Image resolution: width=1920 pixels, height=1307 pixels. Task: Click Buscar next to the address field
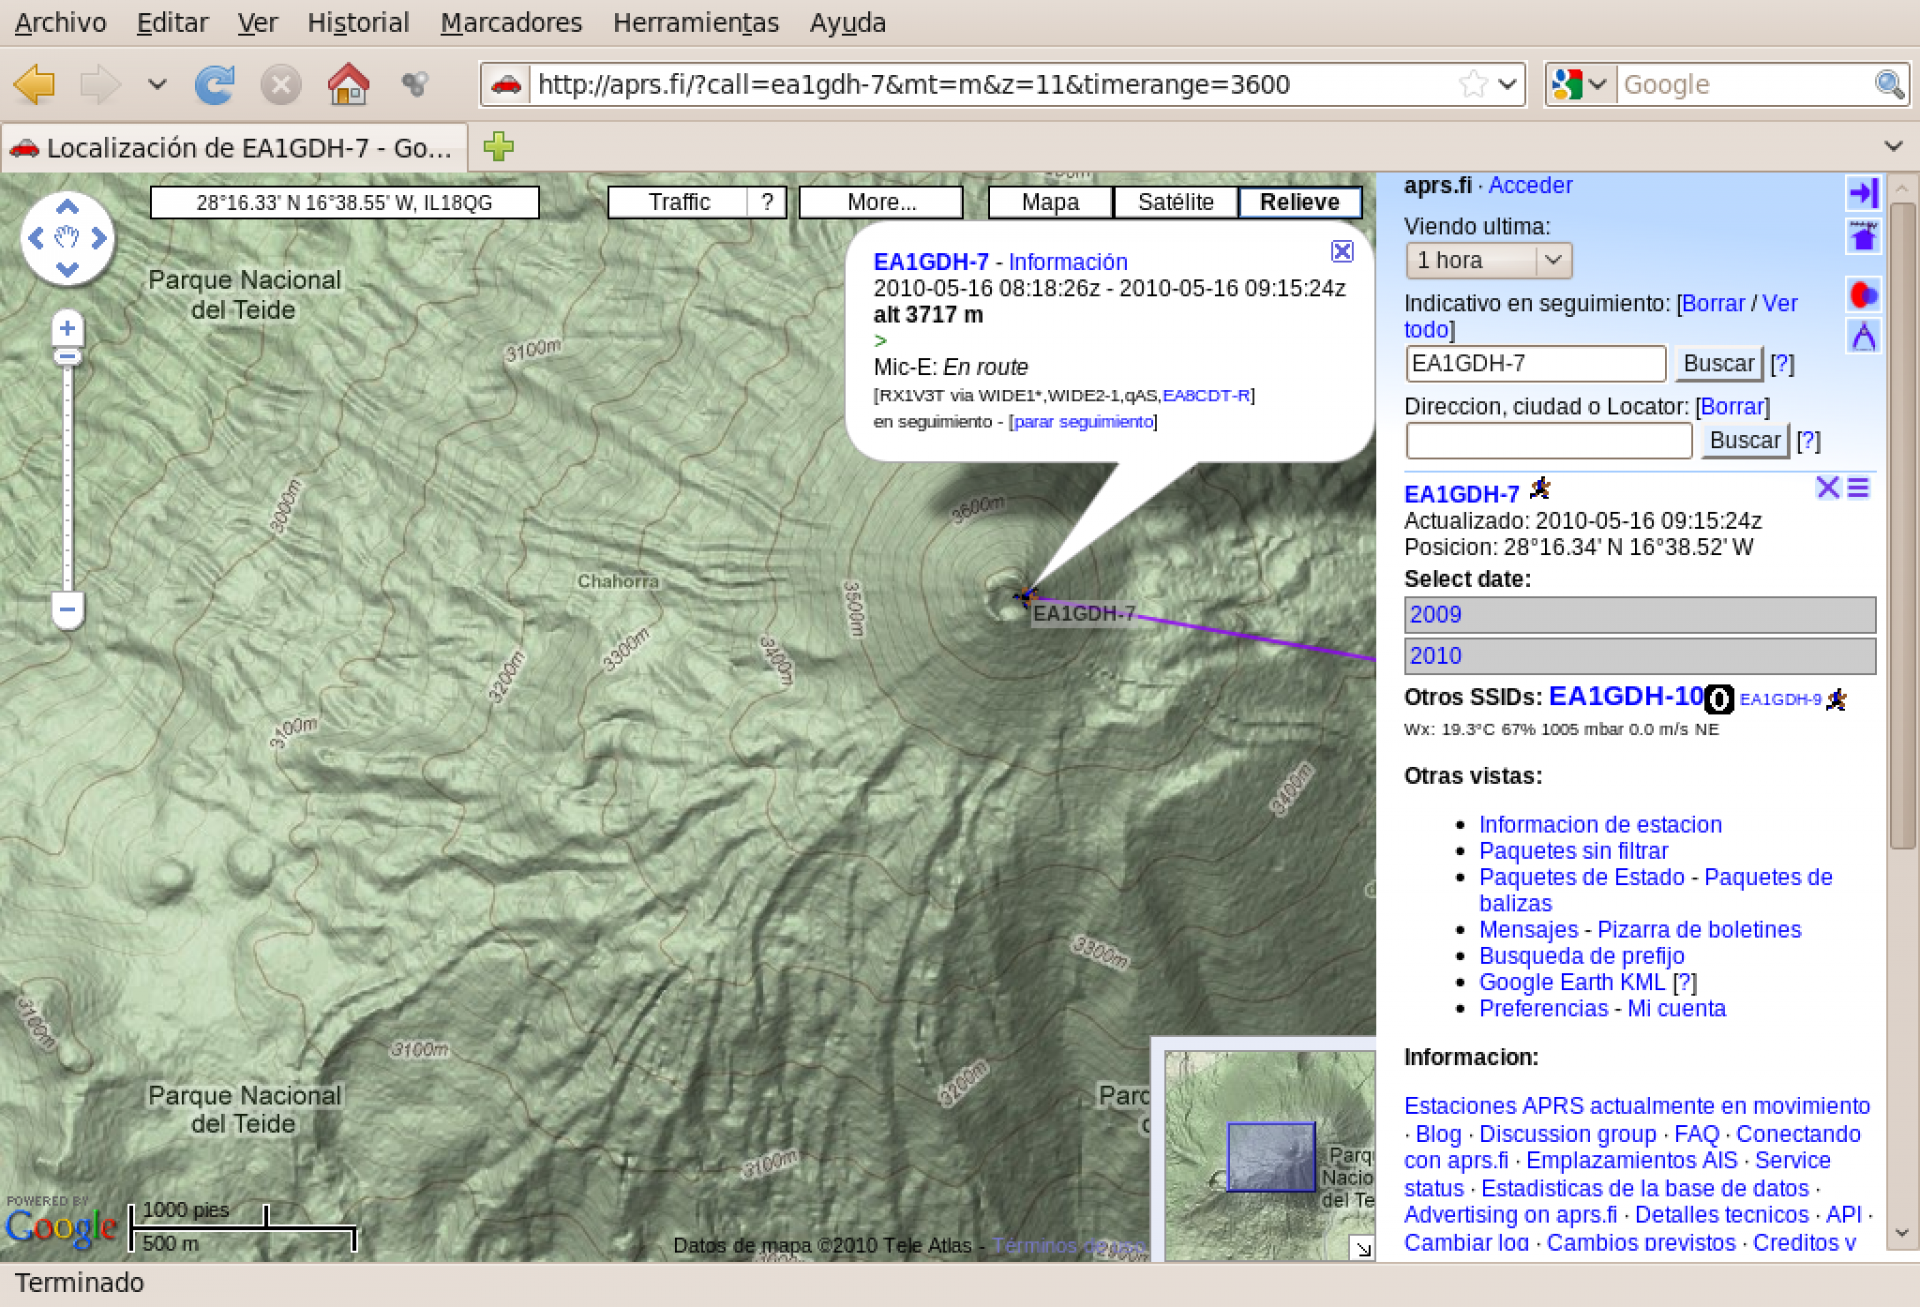point(1745,440)
